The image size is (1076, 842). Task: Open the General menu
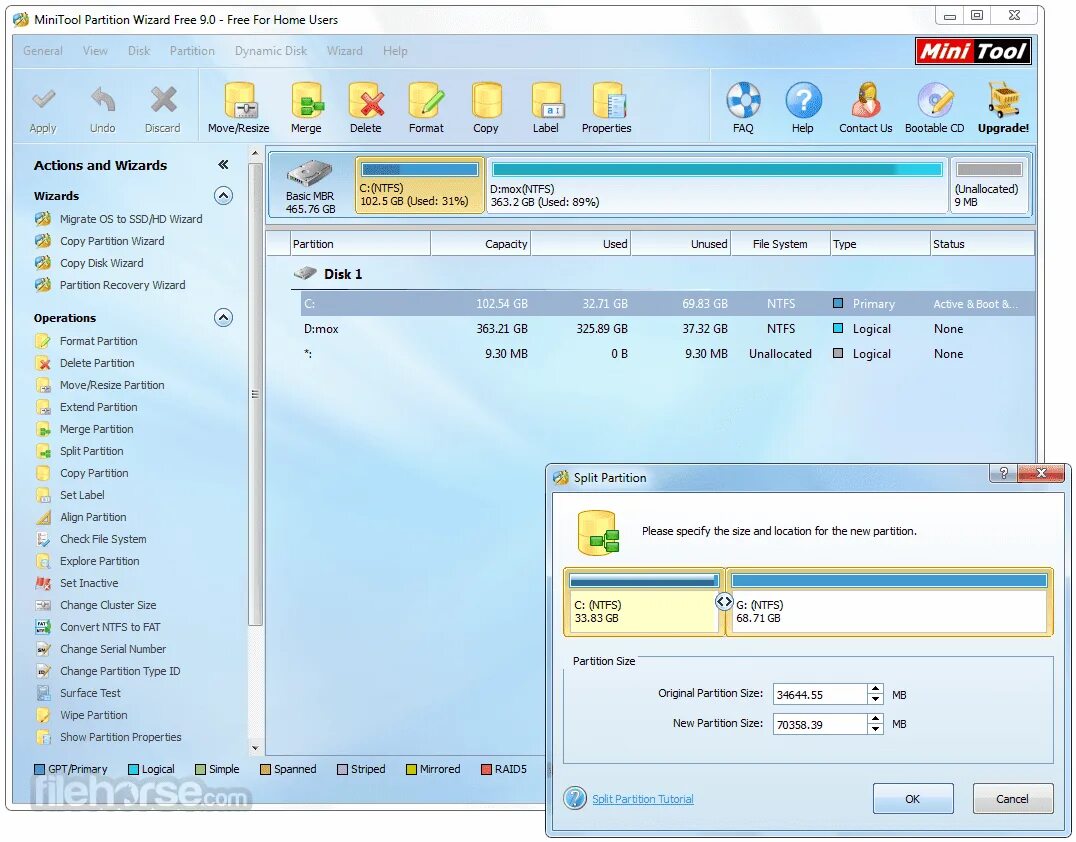pyautogui.click(x=43, y=51)
